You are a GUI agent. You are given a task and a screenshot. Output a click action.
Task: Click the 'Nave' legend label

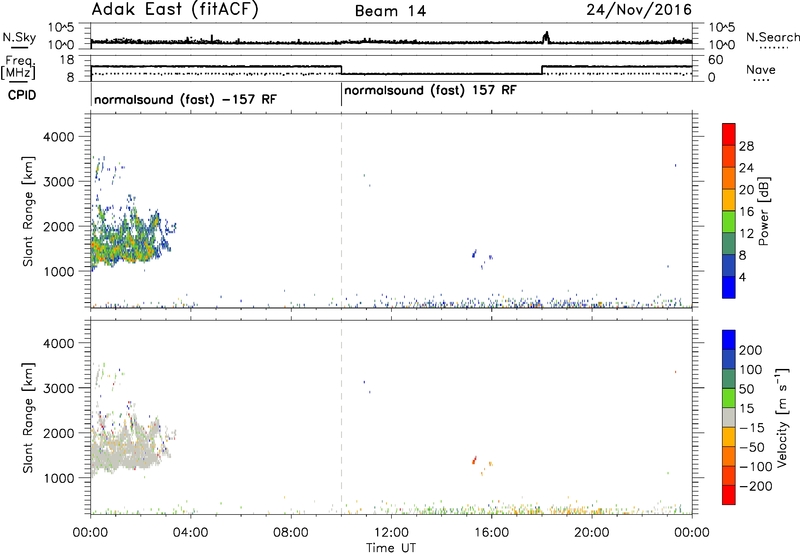click(x=760, y=69)
